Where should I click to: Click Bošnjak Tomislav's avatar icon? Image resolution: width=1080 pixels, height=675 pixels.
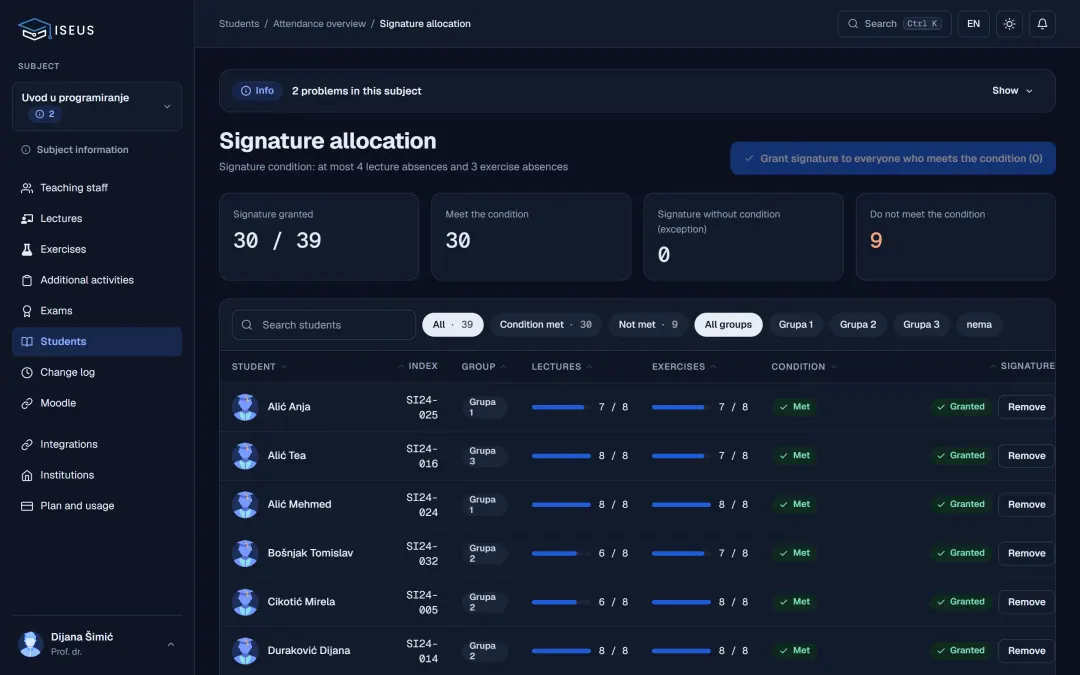[x=245, y=553]
